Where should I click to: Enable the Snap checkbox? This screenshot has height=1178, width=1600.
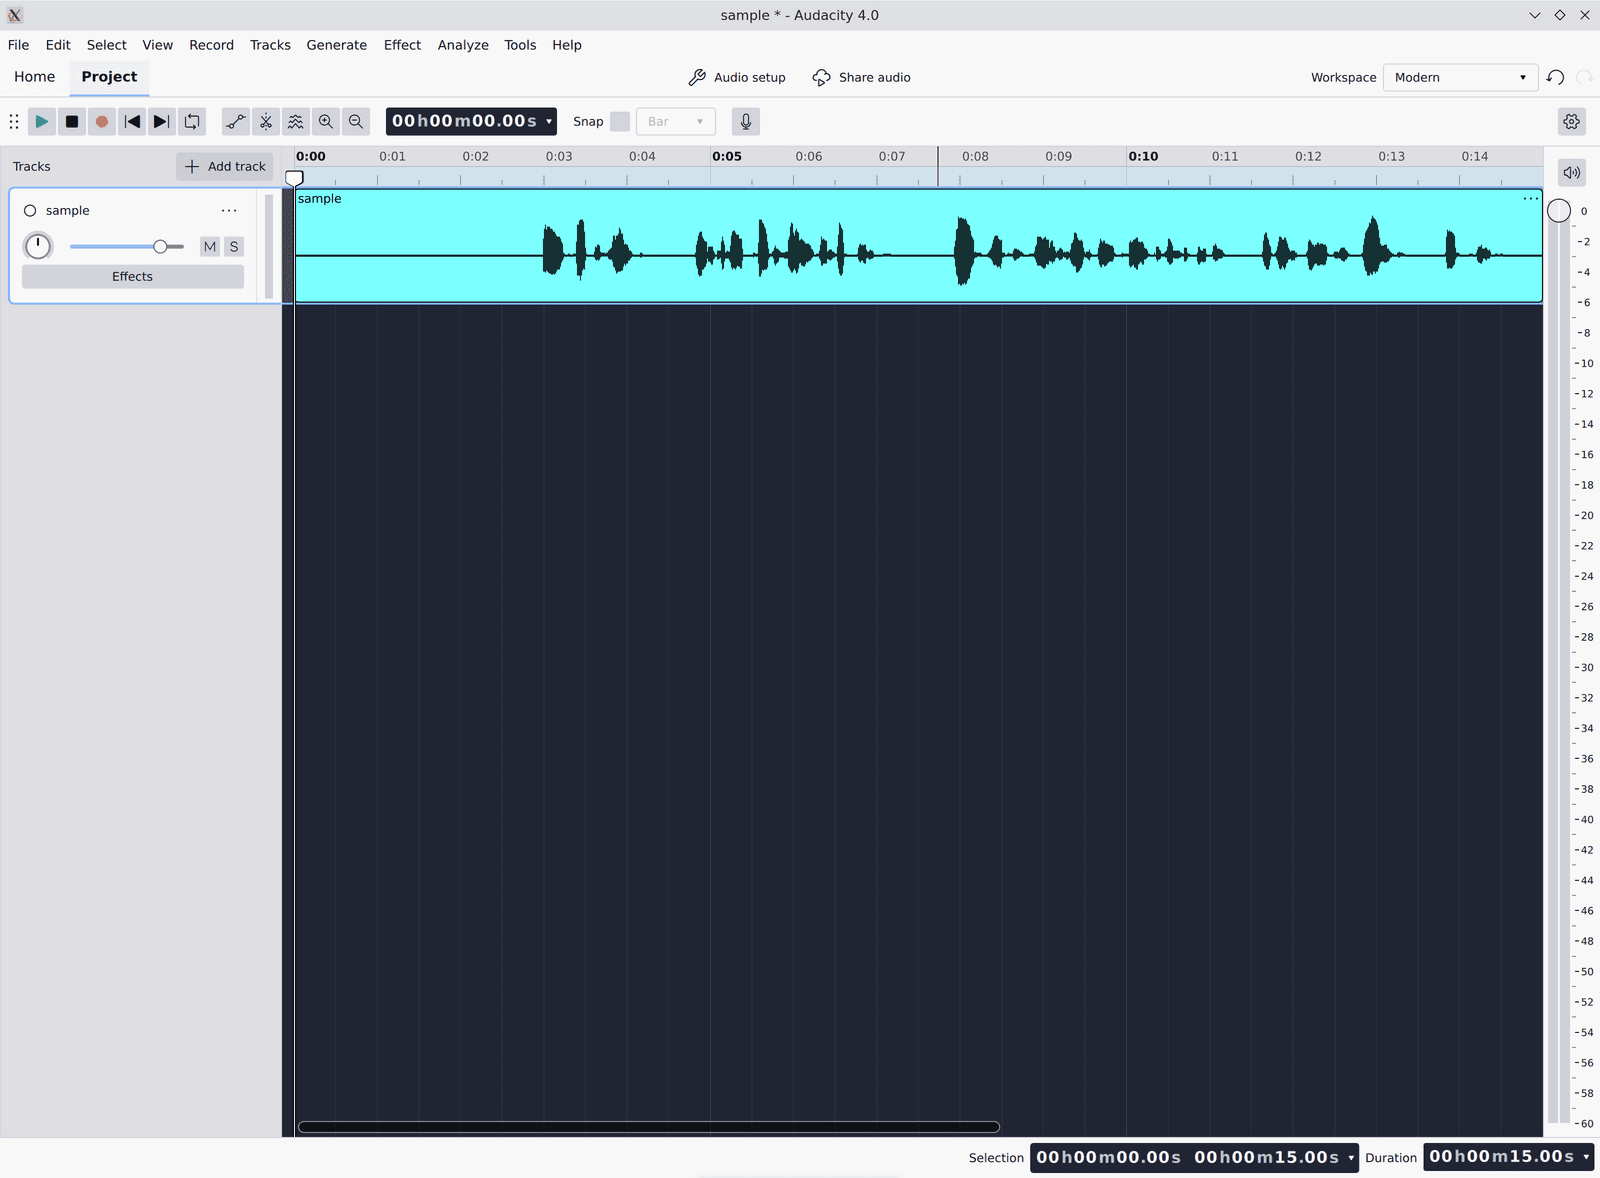[x=620, y=122]
